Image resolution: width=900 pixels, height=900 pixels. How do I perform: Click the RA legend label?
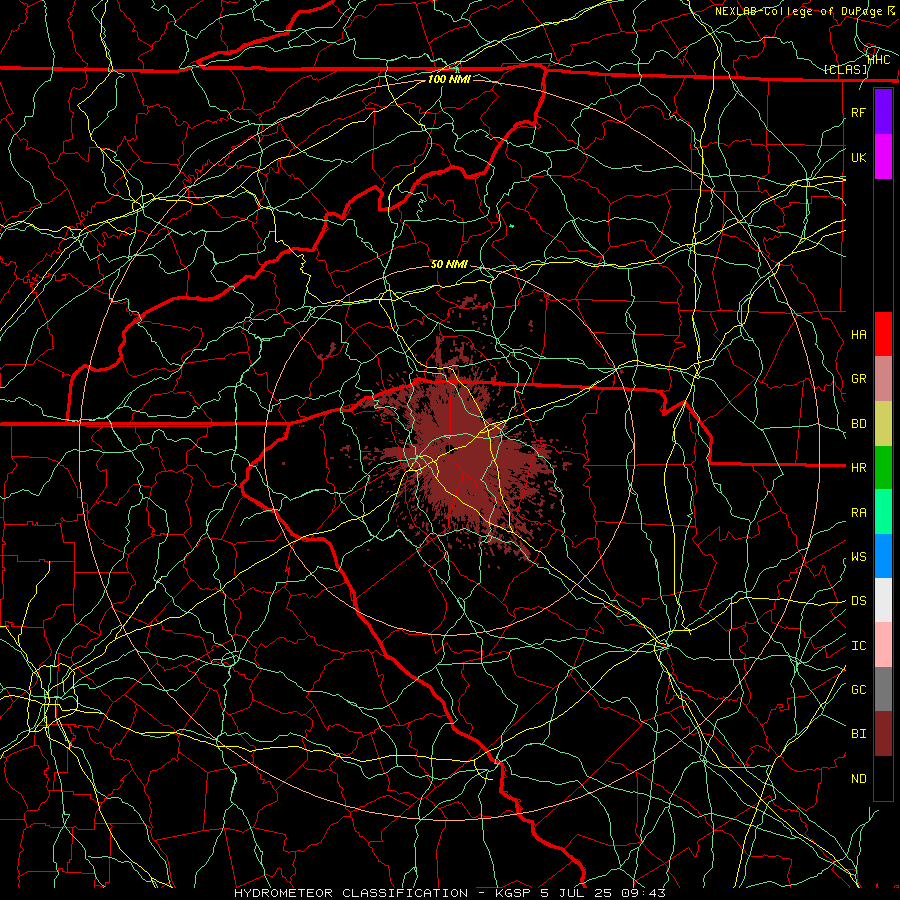click(x=858, y=513)
